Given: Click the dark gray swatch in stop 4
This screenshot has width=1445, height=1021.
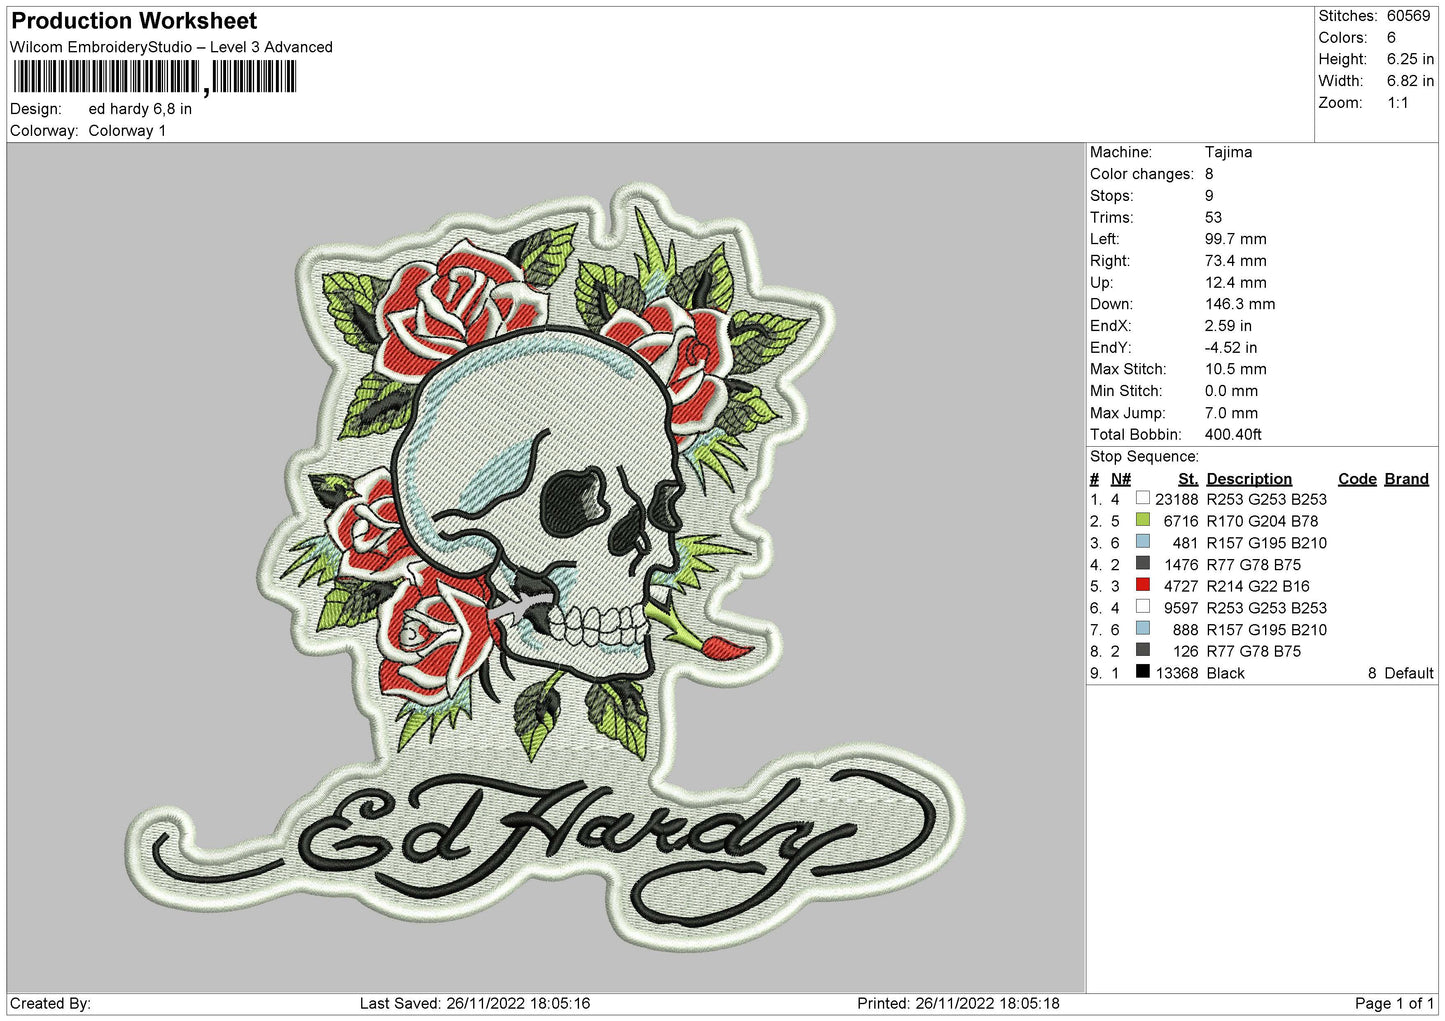Looking at the screenshot, I should point(1142,563).
